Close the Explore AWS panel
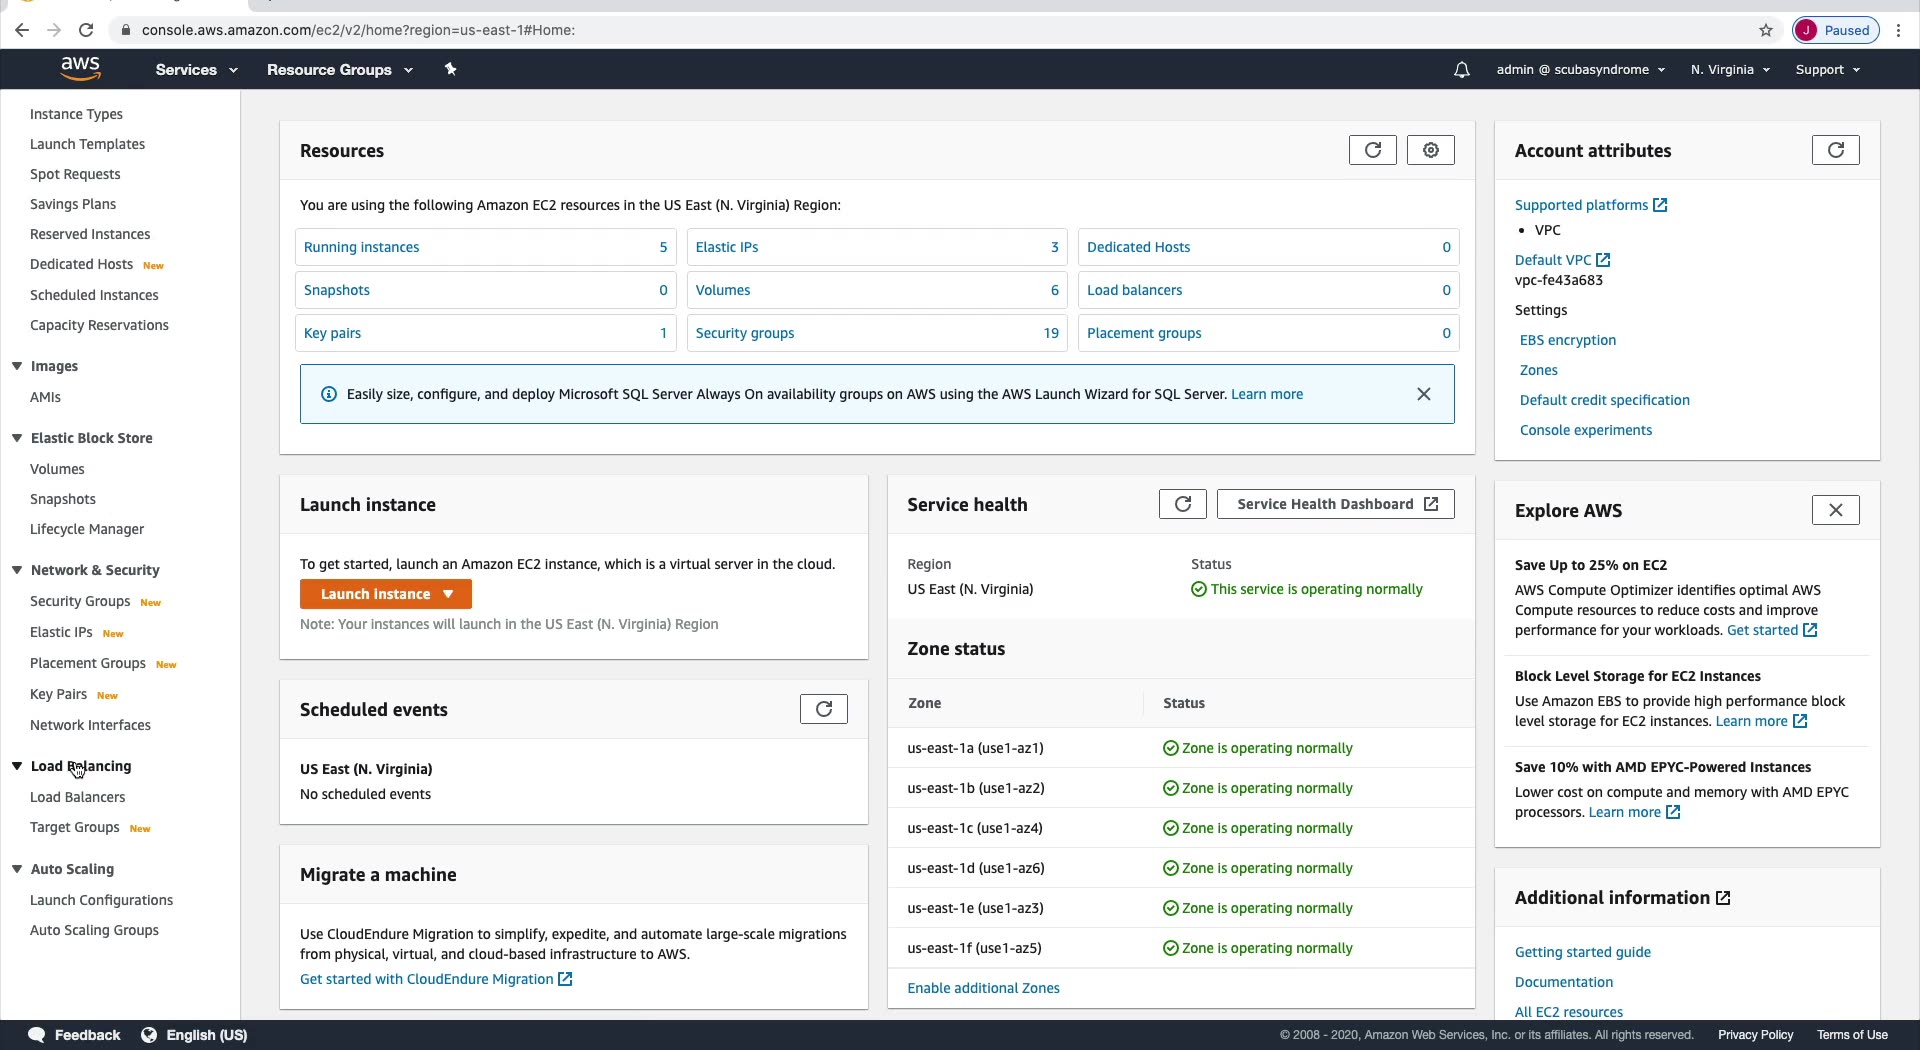Screen dimensions: 1920x1050 1835,510
